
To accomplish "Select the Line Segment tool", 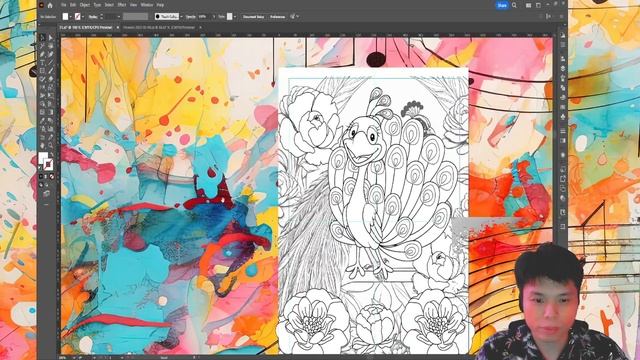I will click(51, 62).
